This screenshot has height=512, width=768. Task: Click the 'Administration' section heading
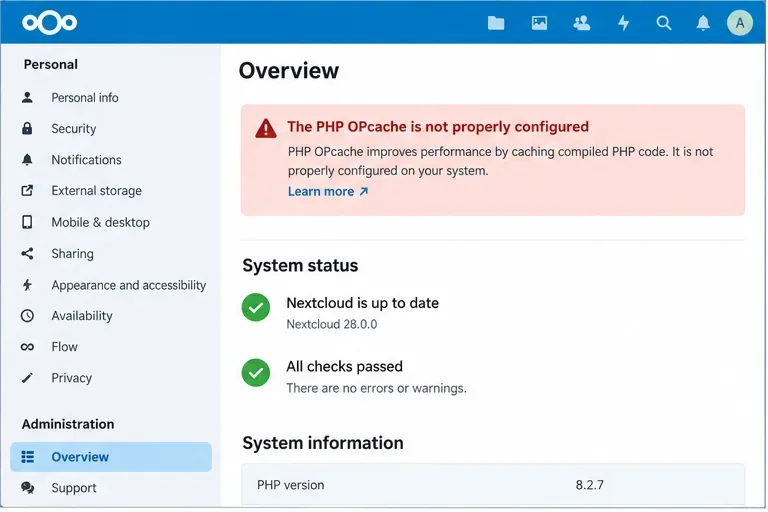[x=68, y=424]
